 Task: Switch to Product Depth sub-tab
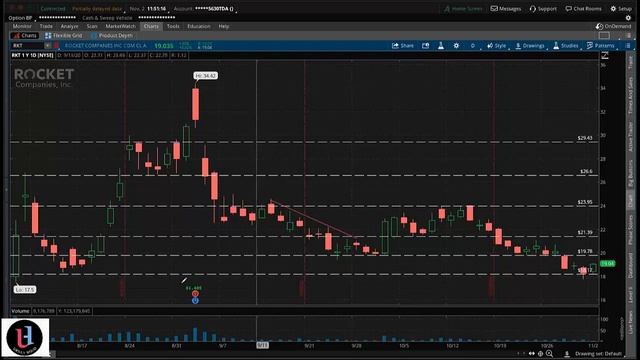click(x=112, y=36)
